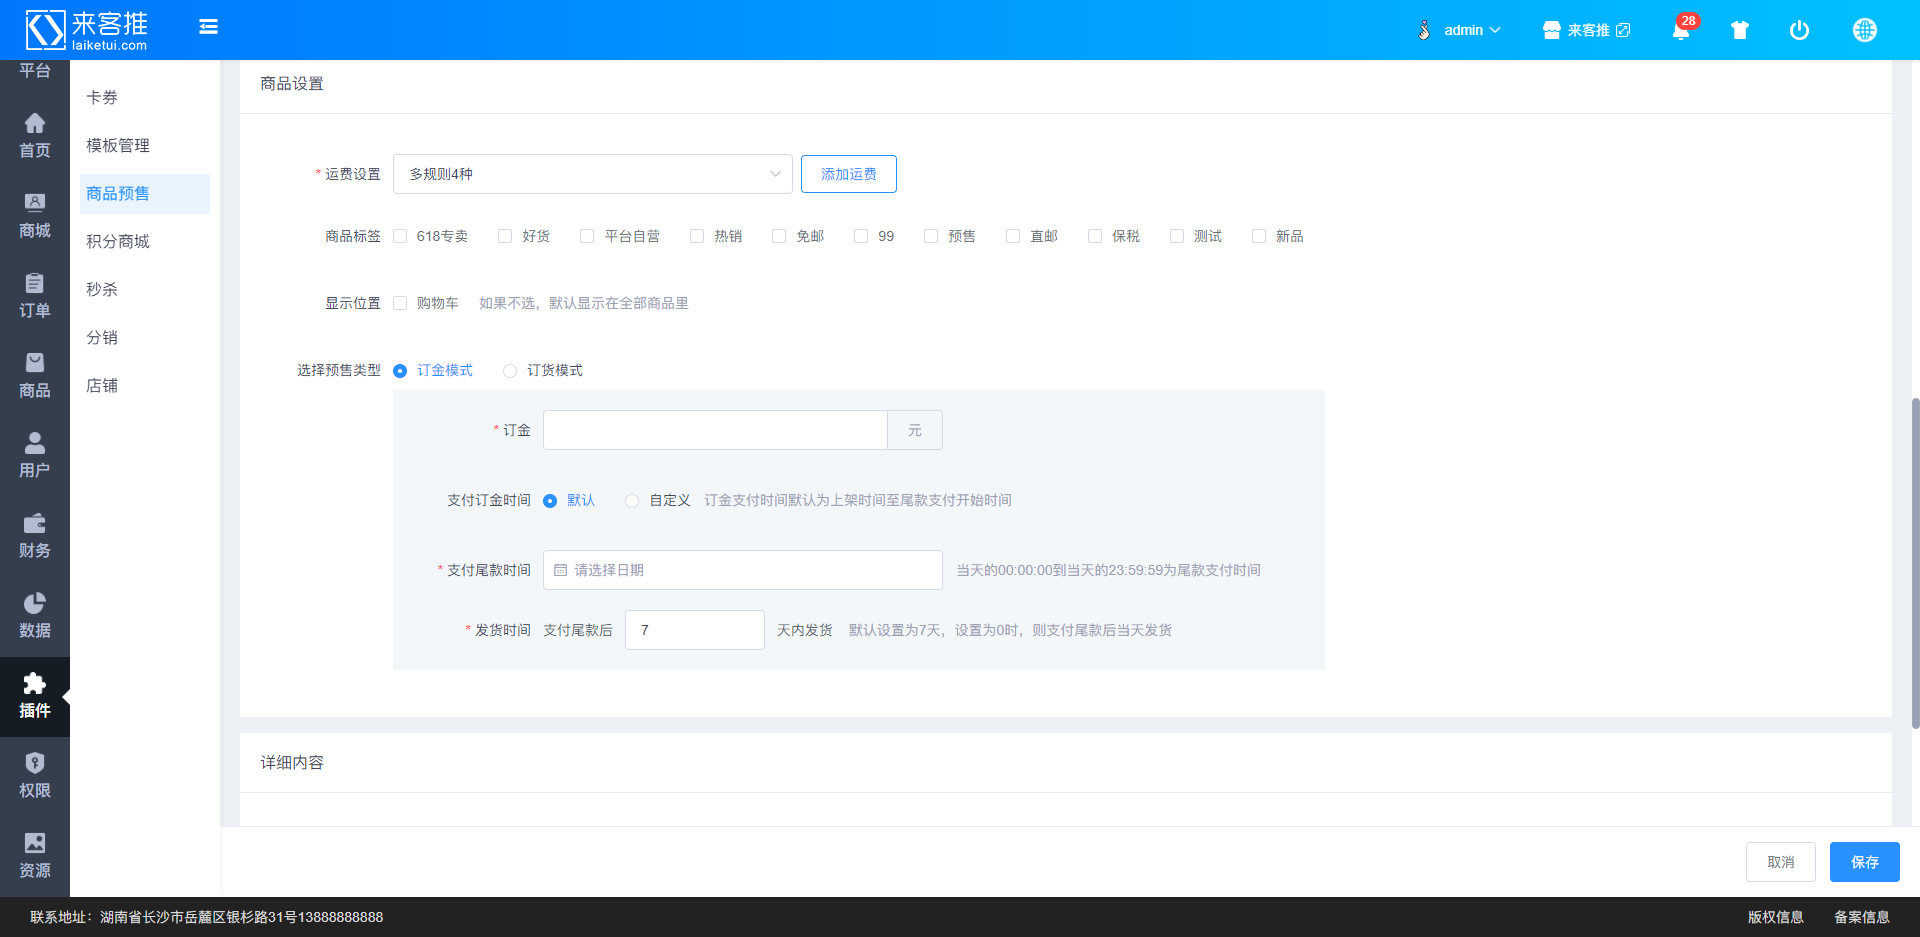This screenshot has height=937, width=1920.
Task: Check the 购物车 display position checkbox
Action: [x=400, y=303]
